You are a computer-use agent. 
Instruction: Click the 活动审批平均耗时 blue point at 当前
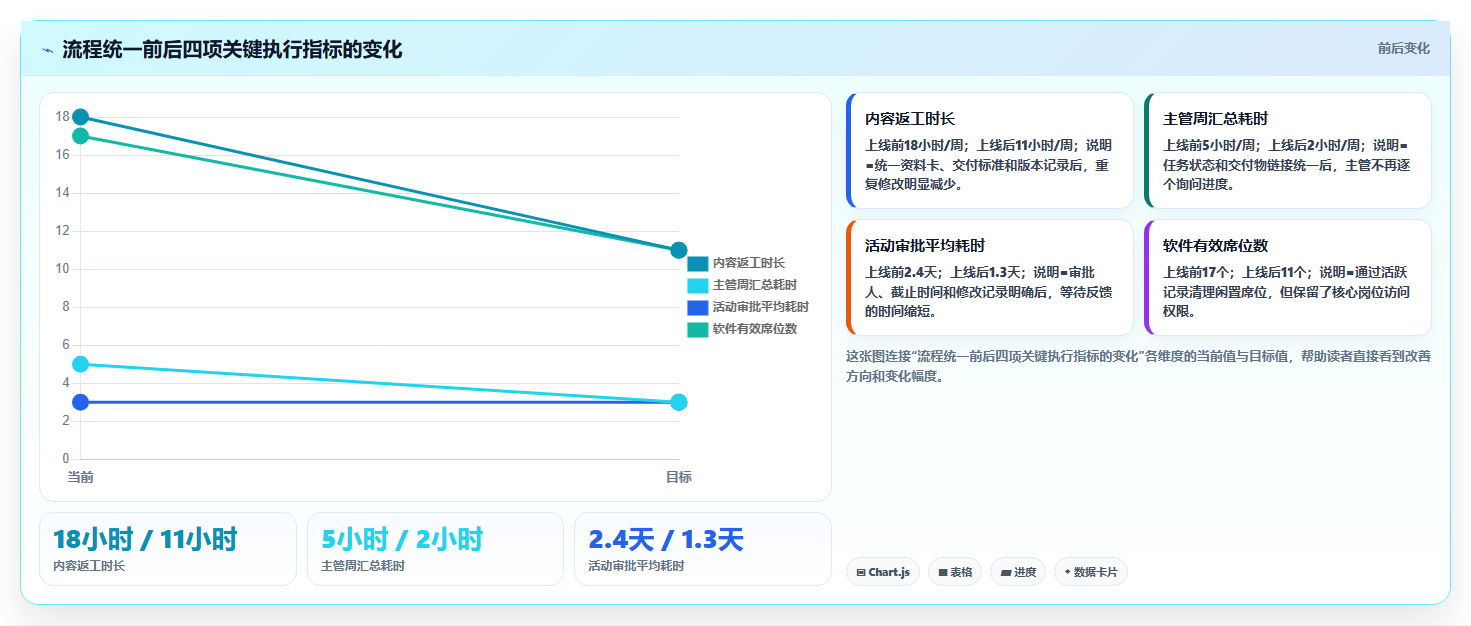[81, 402]
